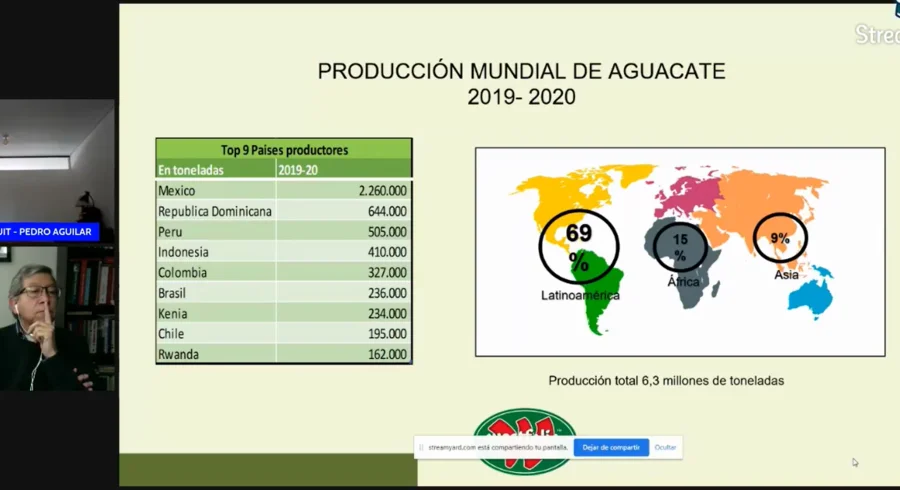Click the slide title 'PRODUCCIÓN MUNDIAL DE AGUACATE'
Screen dimensions: 900x490
coord(521,71)
